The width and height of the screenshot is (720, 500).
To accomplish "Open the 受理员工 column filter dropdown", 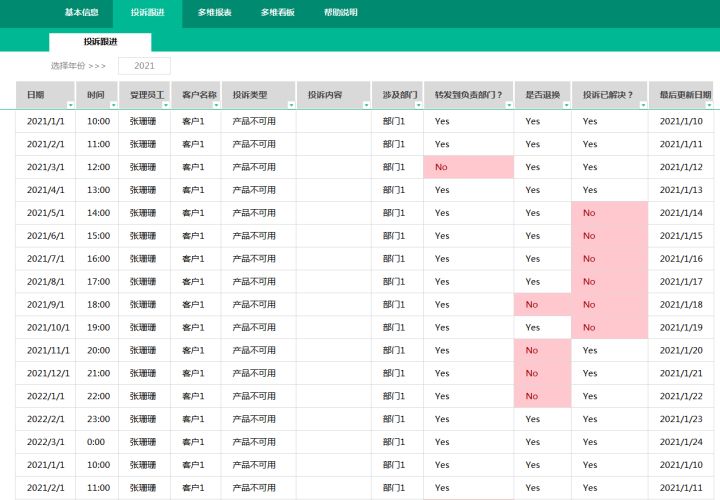I will (166, 105).
